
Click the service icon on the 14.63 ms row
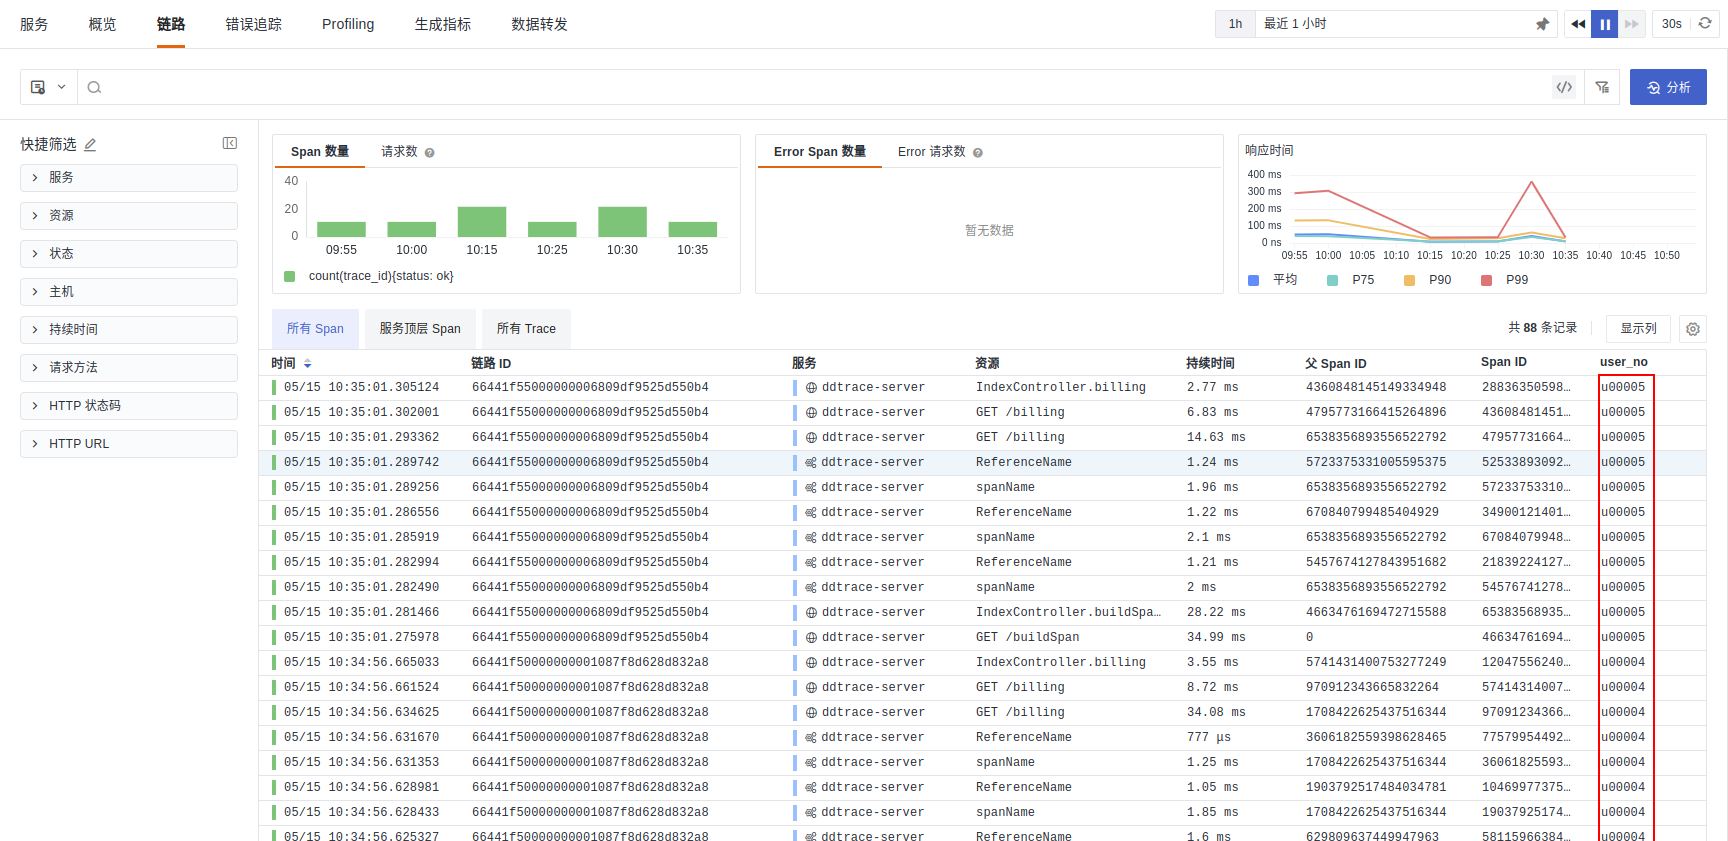(811, 437)
